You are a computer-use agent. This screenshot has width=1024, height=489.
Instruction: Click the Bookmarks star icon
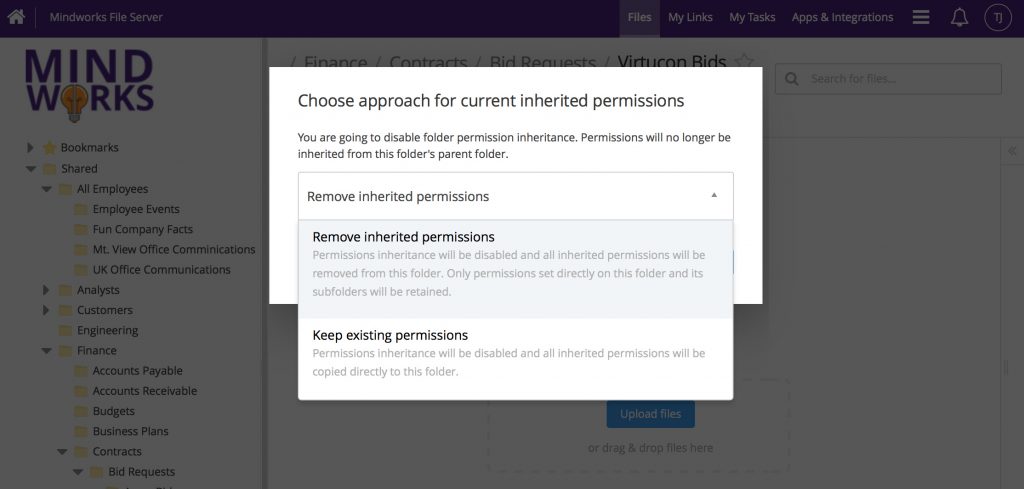coord(49,148)
